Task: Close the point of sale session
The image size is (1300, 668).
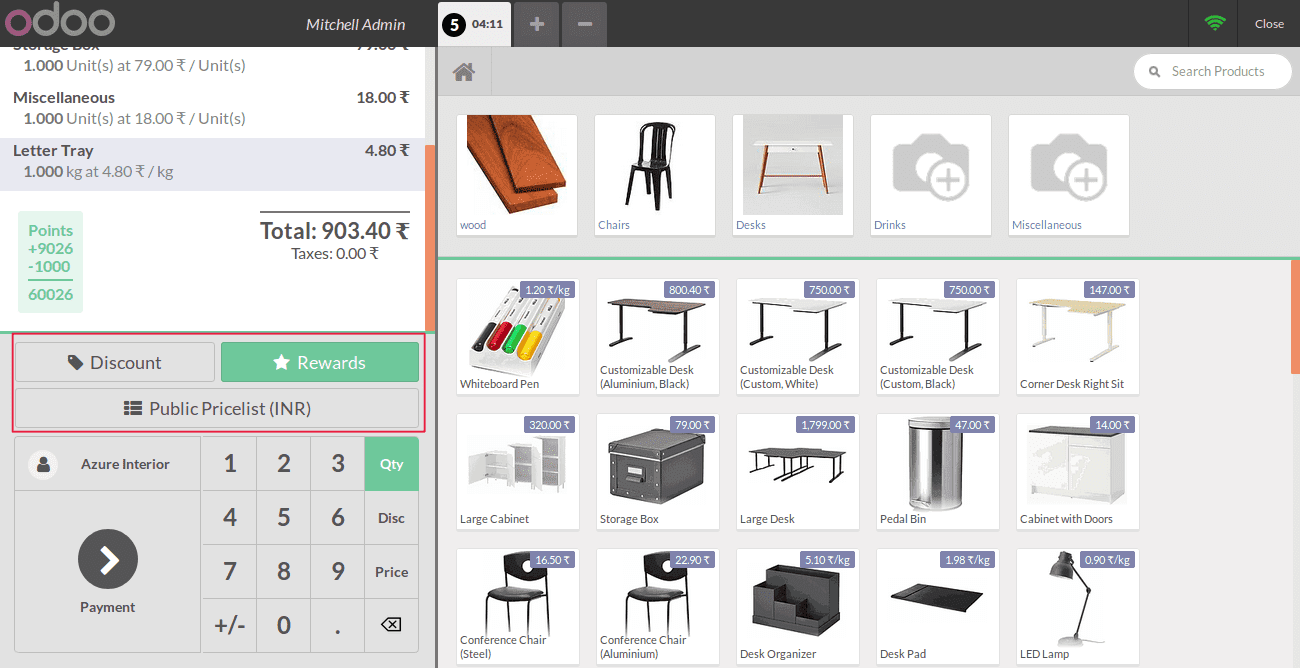Action: click(1269, 24)
